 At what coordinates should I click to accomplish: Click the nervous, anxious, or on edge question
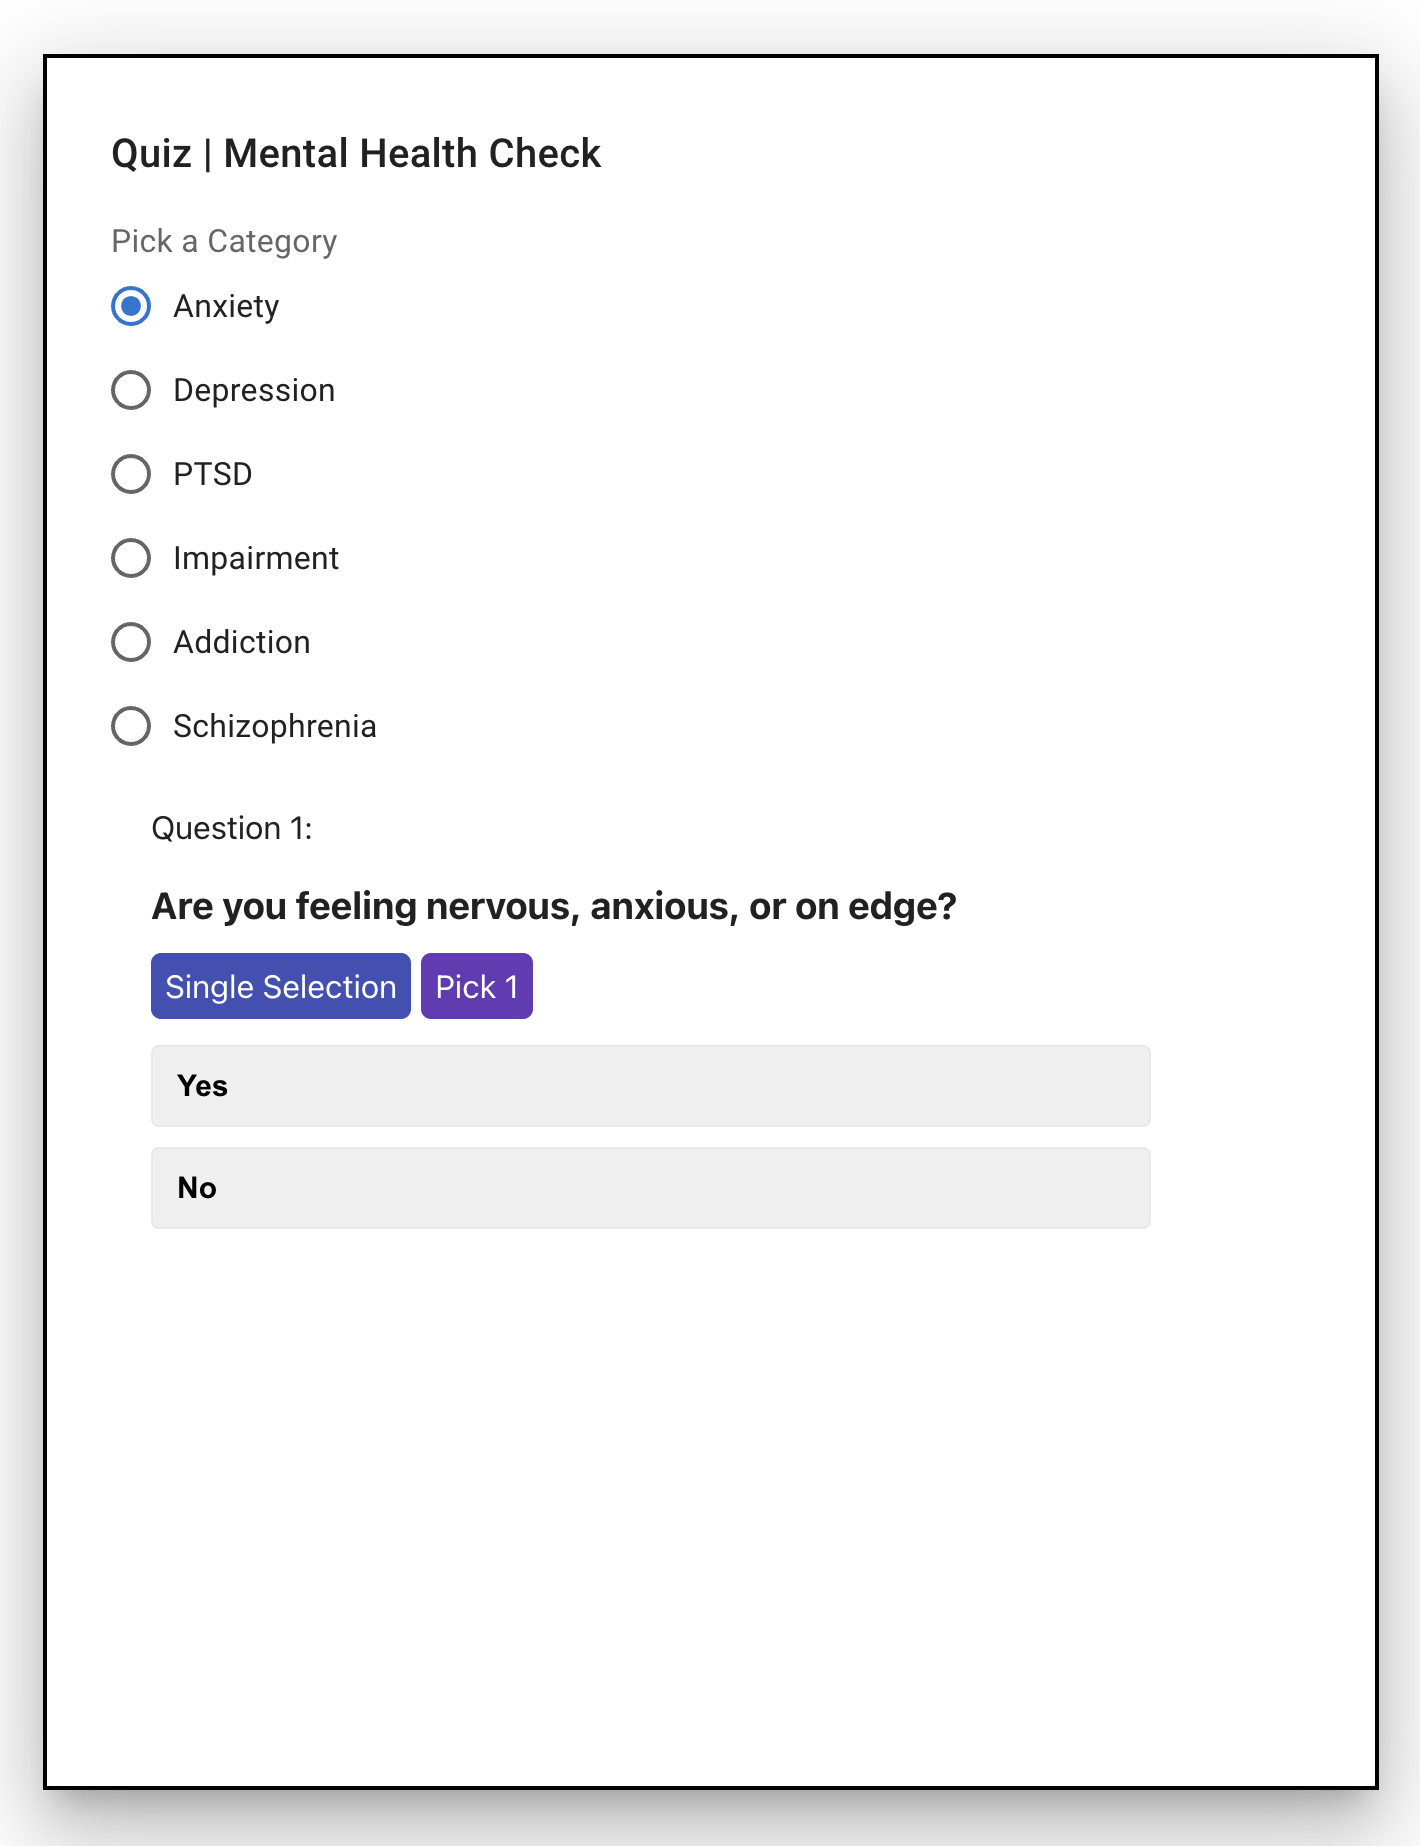pos(554,906)
